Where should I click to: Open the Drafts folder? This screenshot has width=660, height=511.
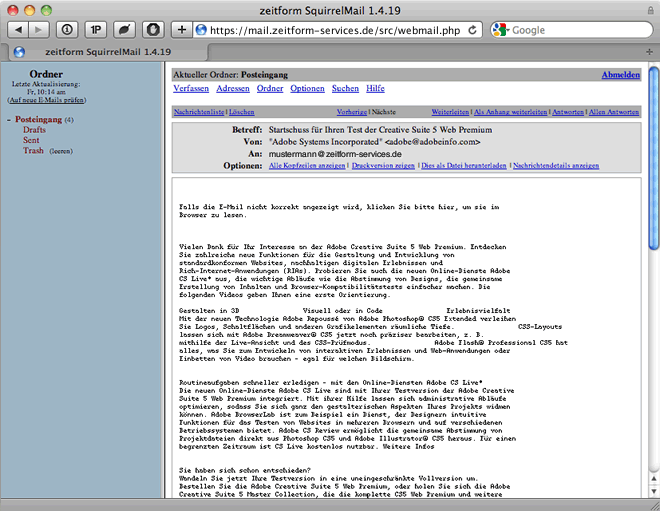point(35,130)
